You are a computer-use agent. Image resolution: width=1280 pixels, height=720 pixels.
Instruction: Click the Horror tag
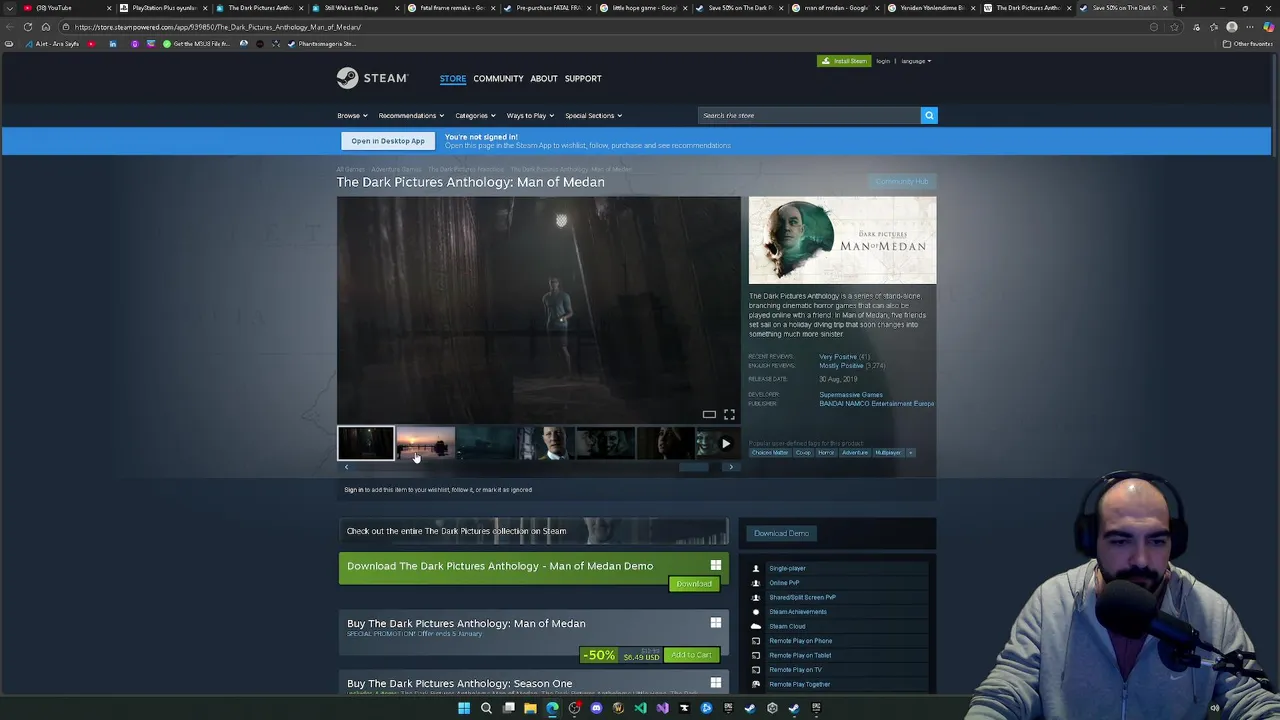click(x=825, y=453)
